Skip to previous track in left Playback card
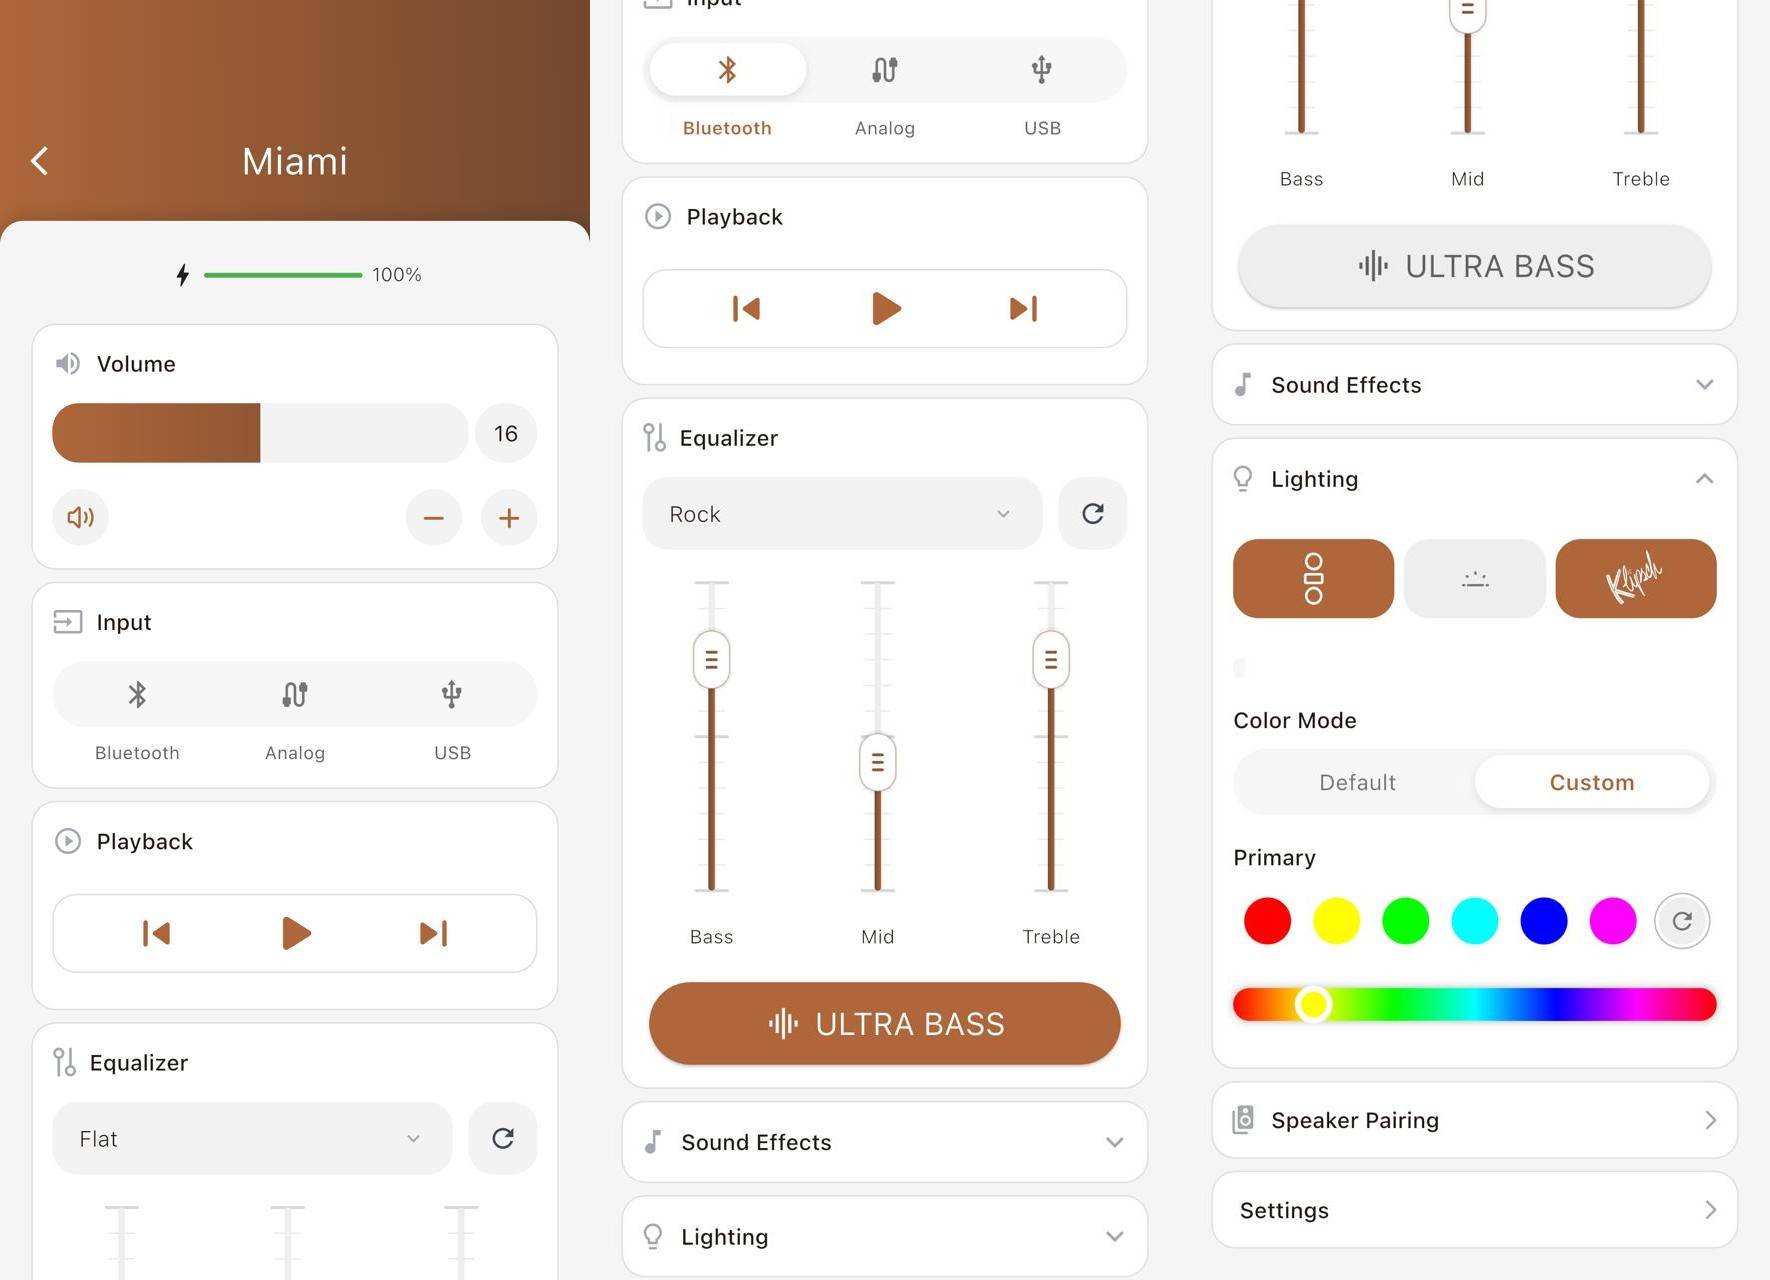The image size is (1770, 1280). pyautogui.click(x=157, y=933)
